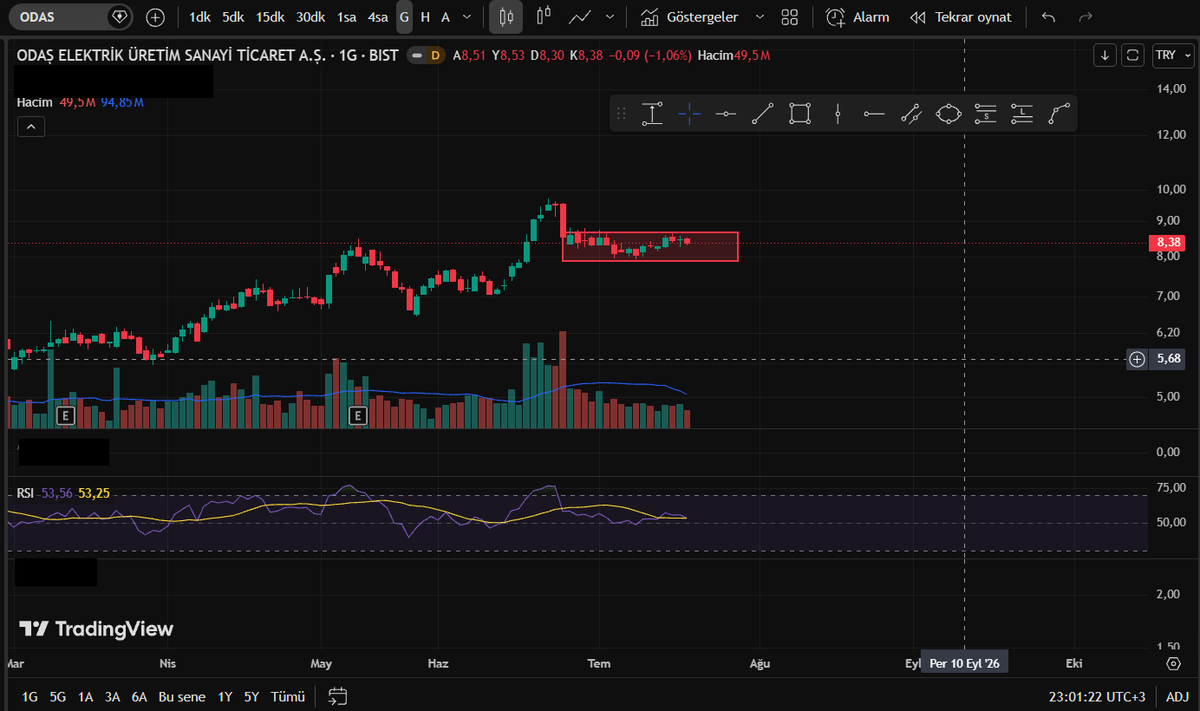Select the measure tool in the drawing toolbar
This screenshot has height=711, width=1200.
[x=653, y=114]
